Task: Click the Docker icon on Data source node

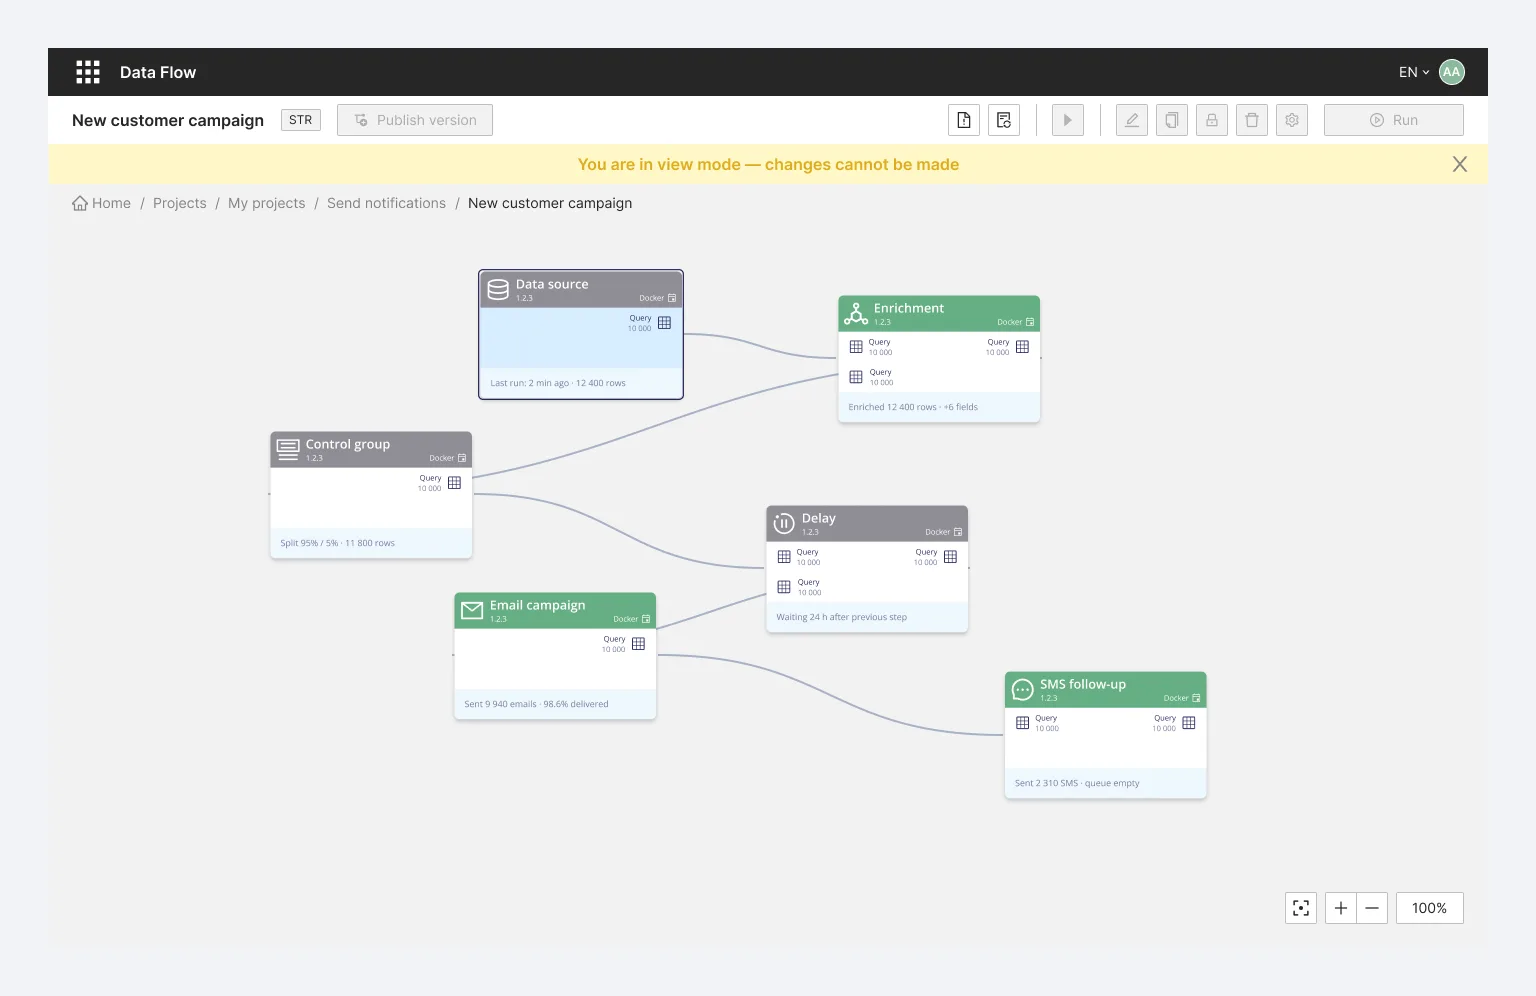Action: pos(672,298)
